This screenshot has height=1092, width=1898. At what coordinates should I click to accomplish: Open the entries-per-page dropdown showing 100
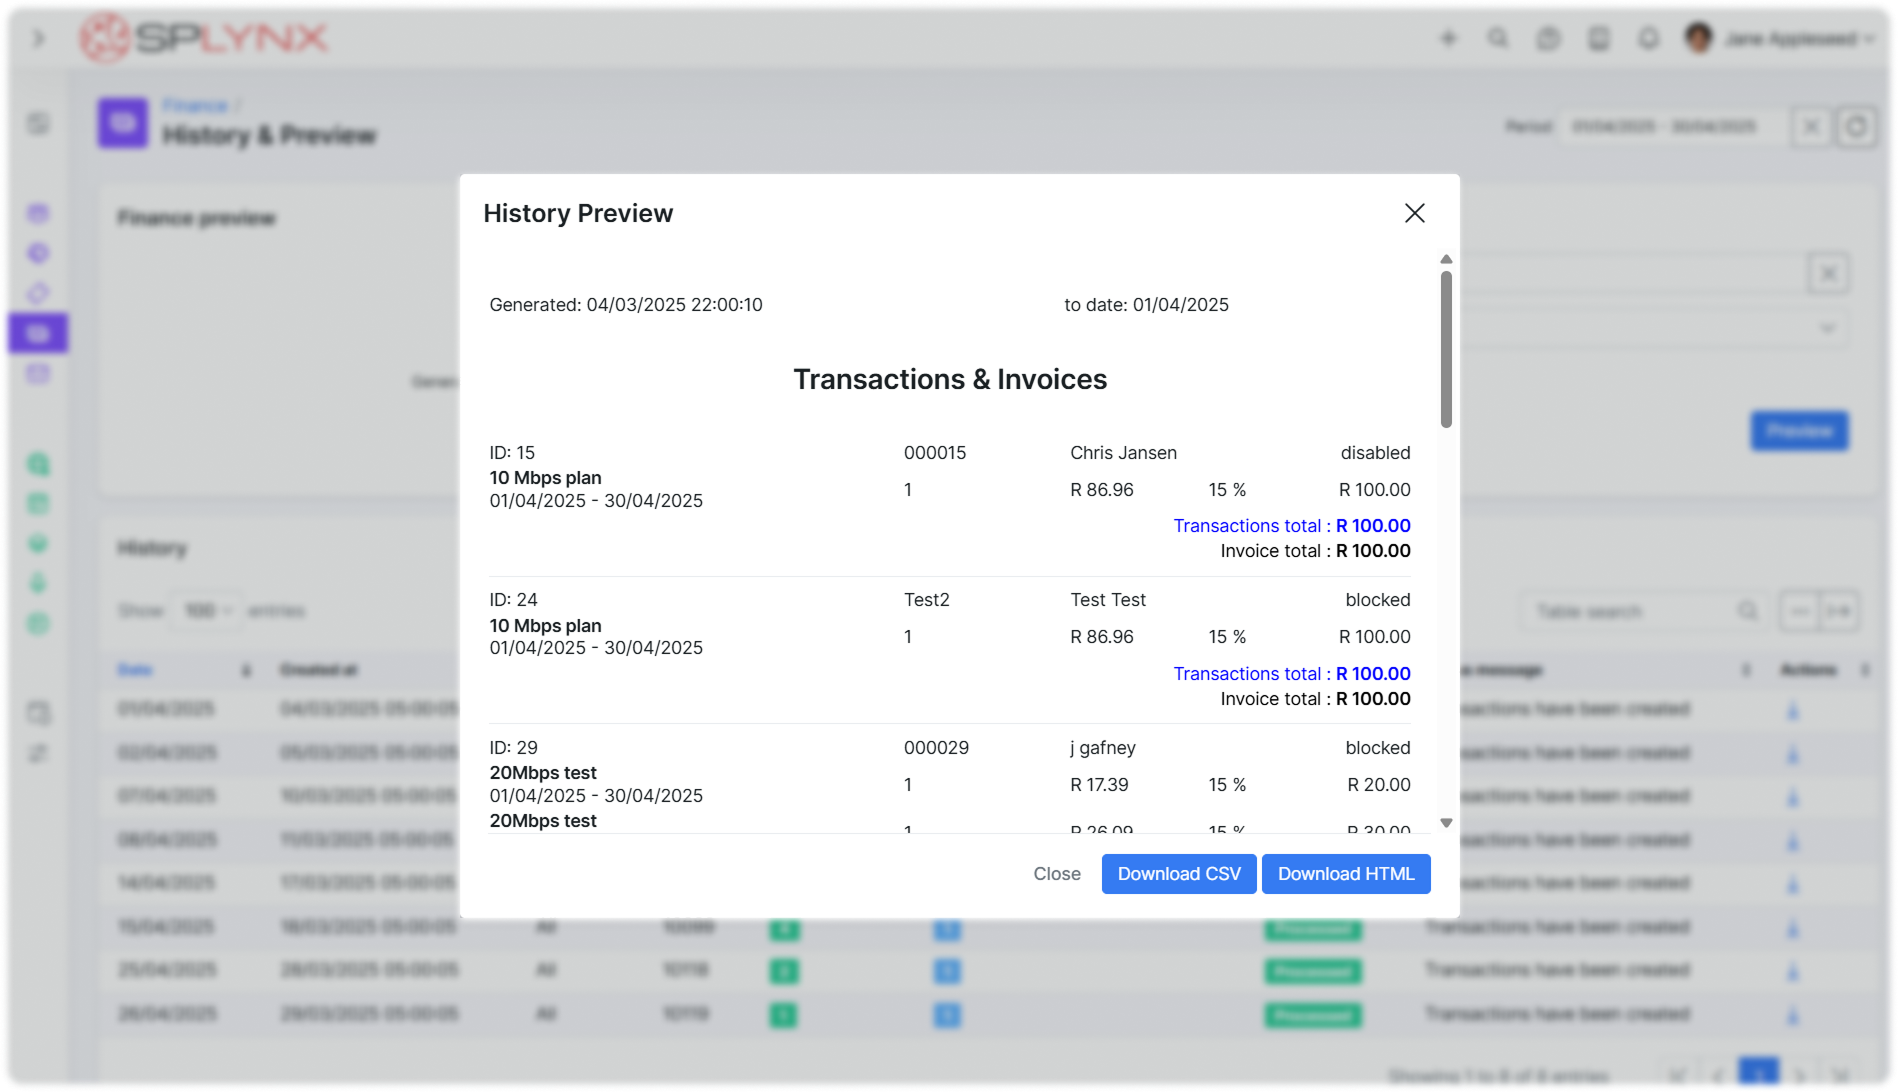point(206,610)
